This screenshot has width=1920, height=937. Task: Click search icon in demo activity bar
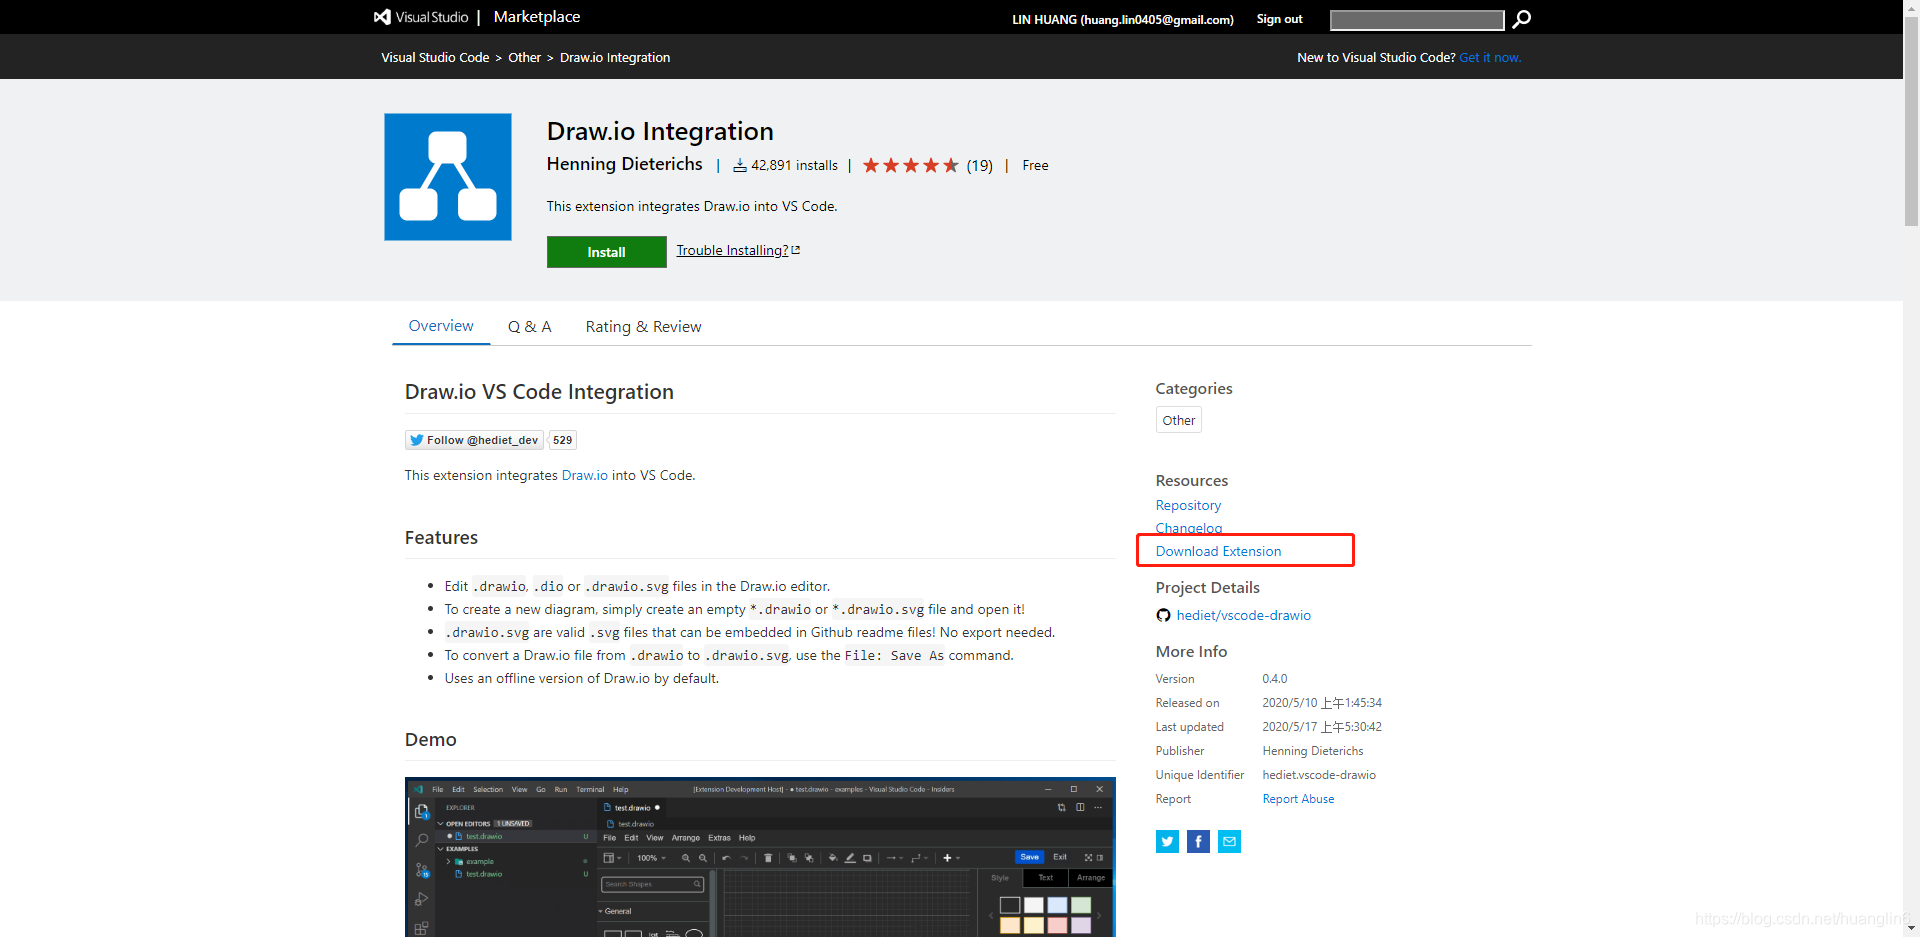pyautogui.click(x=421, y=840)
